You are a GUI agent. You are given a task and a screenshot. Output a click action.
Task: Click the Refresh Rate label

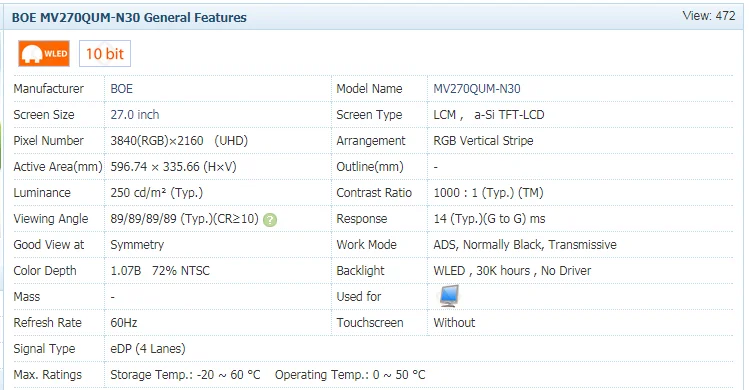(x=47, y=323)
